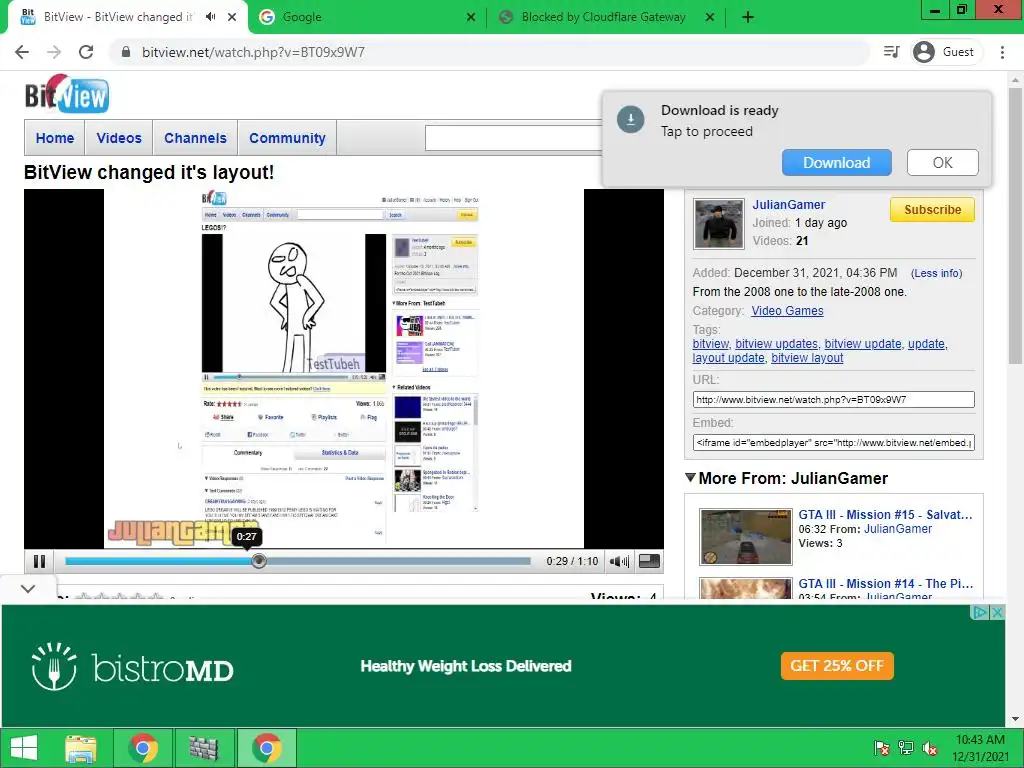1024x768 pixels.
Task: Click the layout update tag
Action: click(x=728, y=358)
